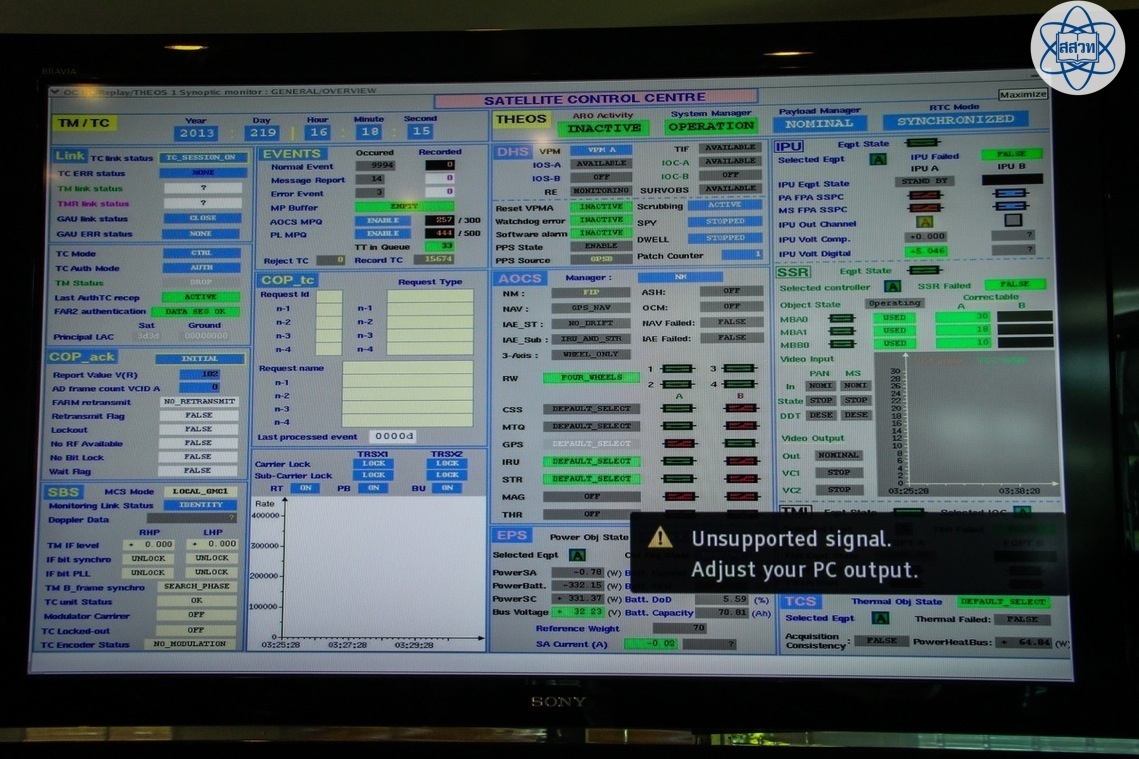Click reaction wheel 4 status icon
This screenshot has height=759, width=1139.
[739, 384]
